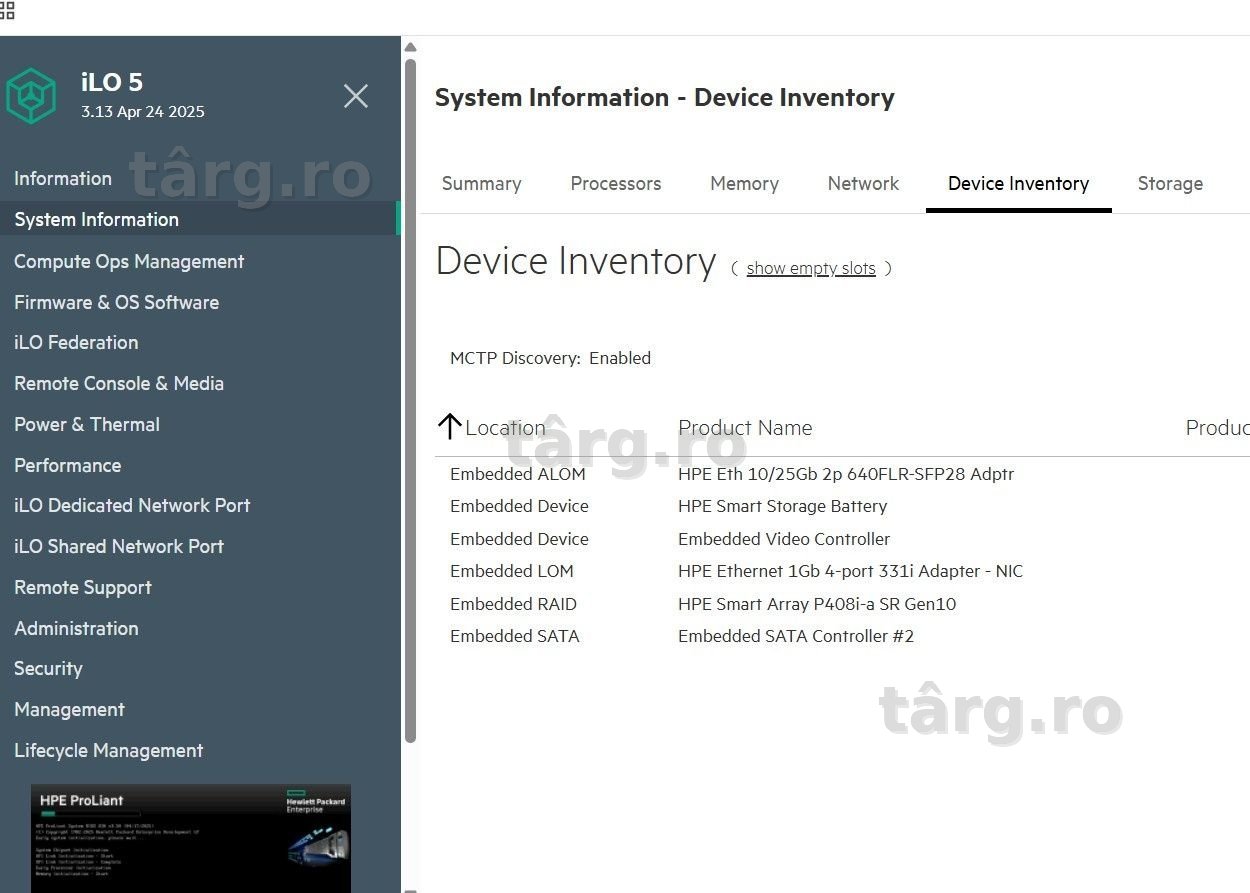The image size is (1250, 893).
Task: Click the MCTP Discovery Enabled status text
Action: point(550,358)
